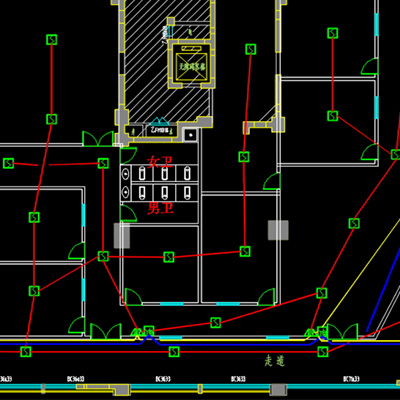Pick the blue diagonal line at right edge
Image resolution: width=400 pixels, height=400 pixels.
383,290
